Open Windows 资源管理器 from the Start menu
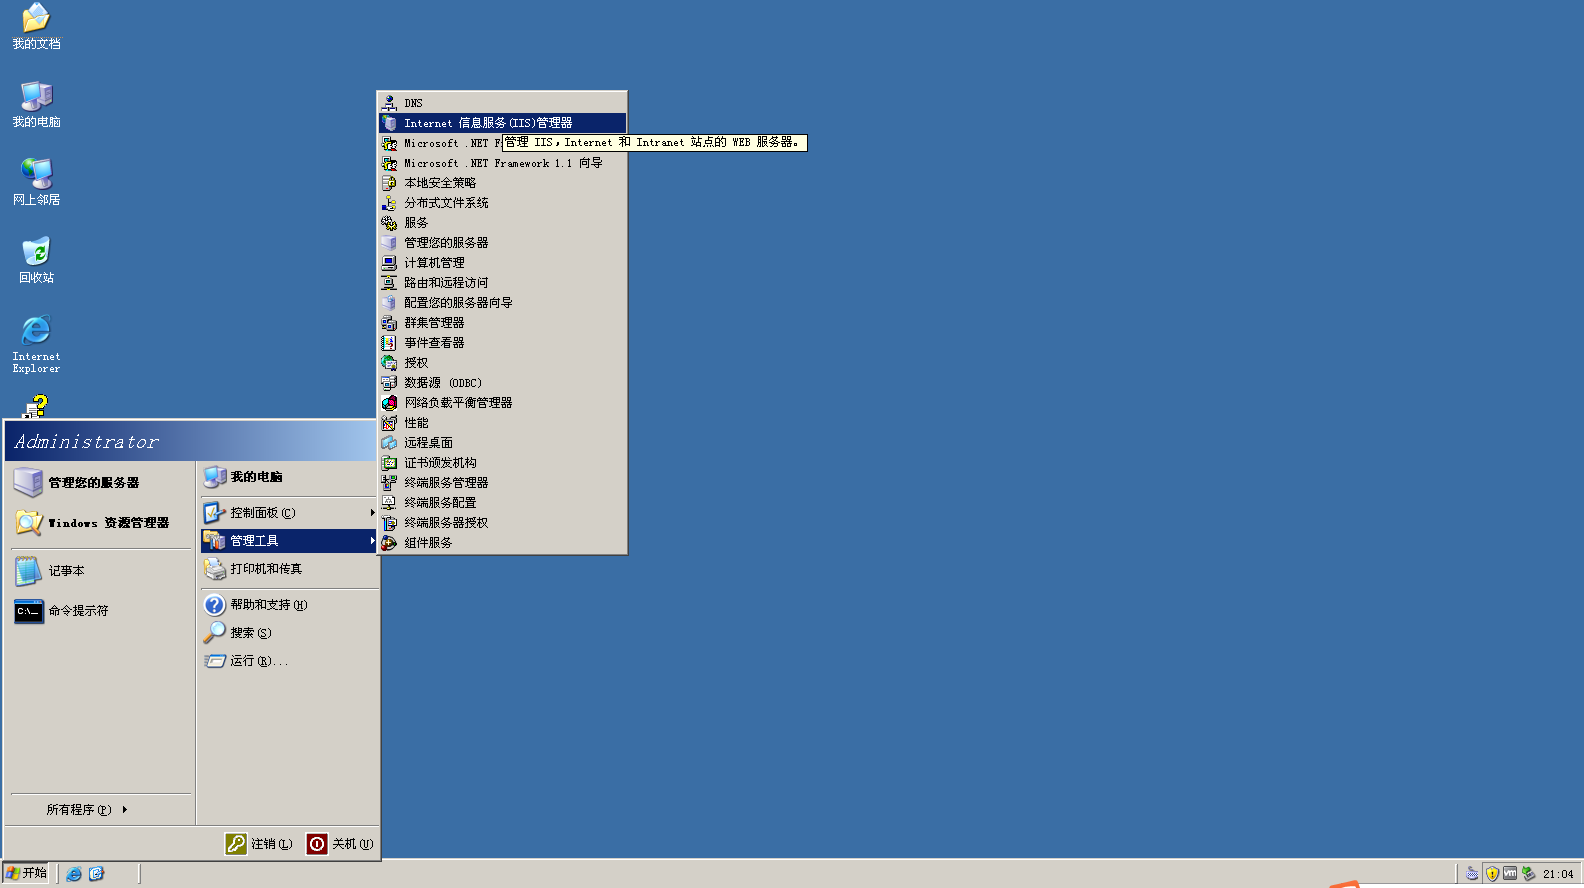The width and height of the screenshot is (1584, 888). pyautogui.click(x=100, y=523)
